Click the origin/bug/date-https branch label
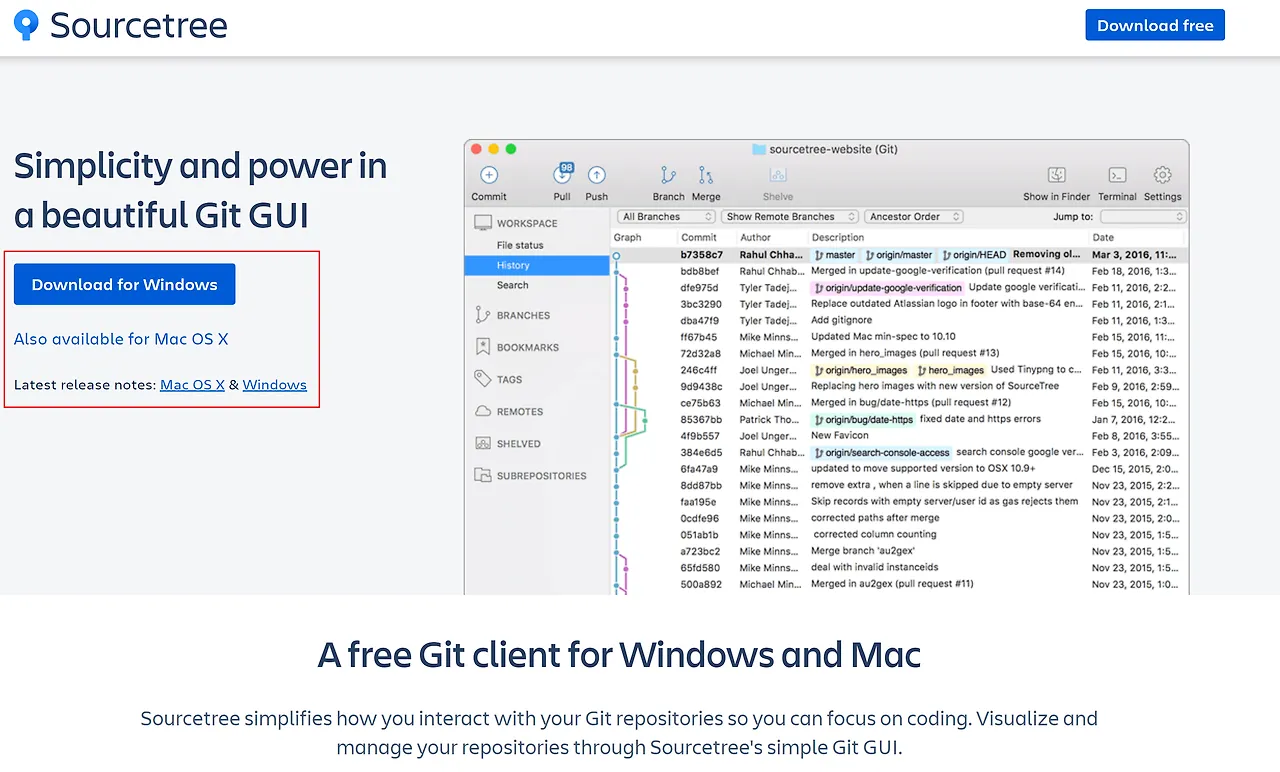The height and width of the screenshot is (772, 1280). tap(863, 419)
